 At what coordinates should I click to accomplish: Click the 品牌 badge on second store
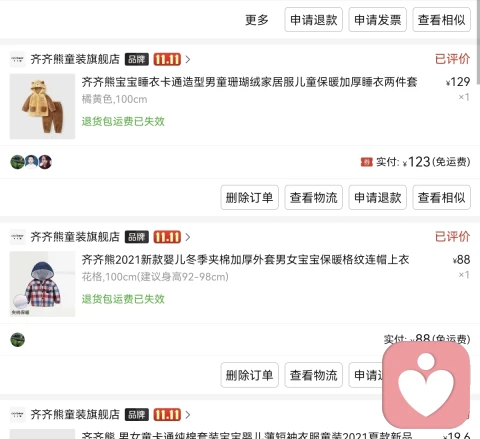point(137,237)
